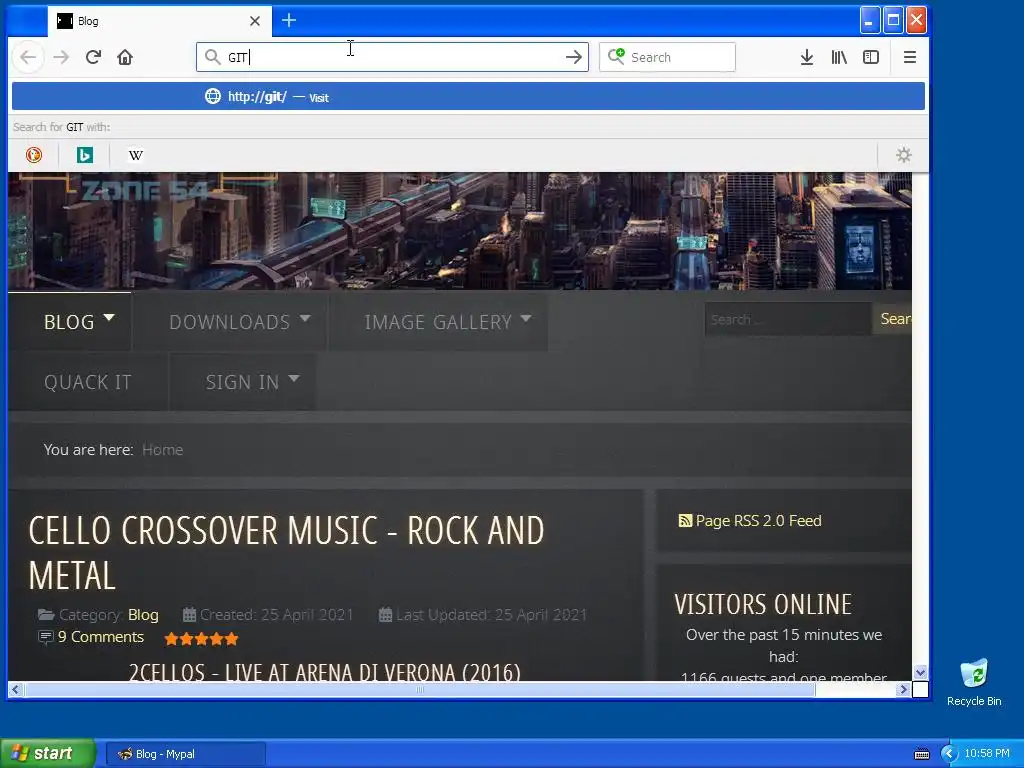Click the Home breadcrumb link
Image resolution: width=1024 pixels, height=768 pixels.
tap(163, 449)
